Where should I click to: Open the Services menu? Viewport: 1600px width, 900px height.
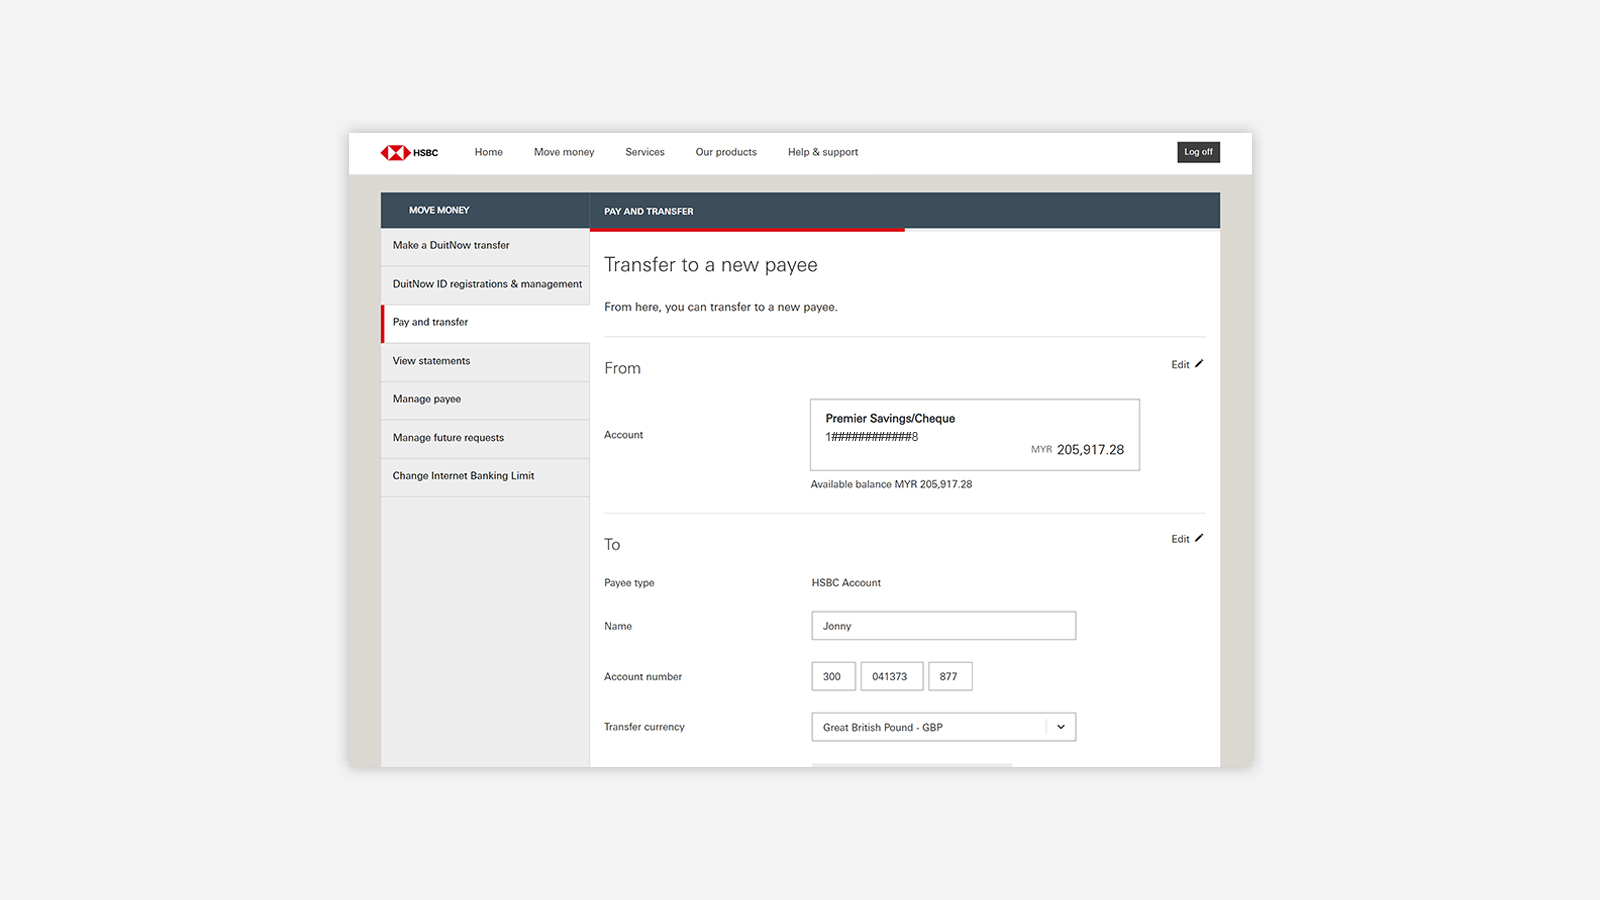pos(645,152)
